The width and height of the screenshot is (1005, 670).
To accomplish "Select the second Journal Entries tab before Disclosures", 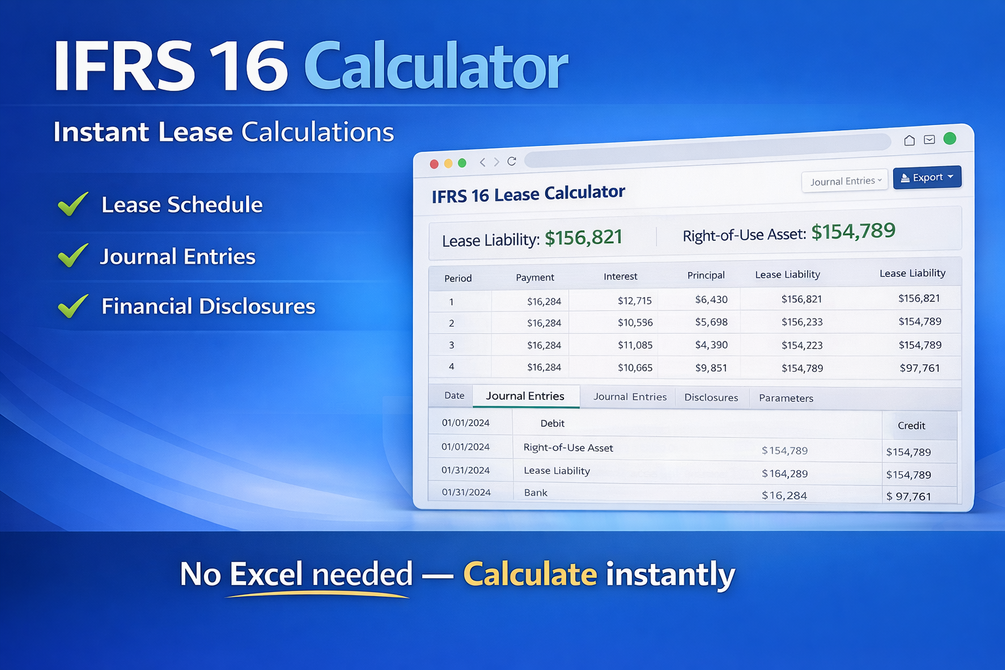I will 630,397.
